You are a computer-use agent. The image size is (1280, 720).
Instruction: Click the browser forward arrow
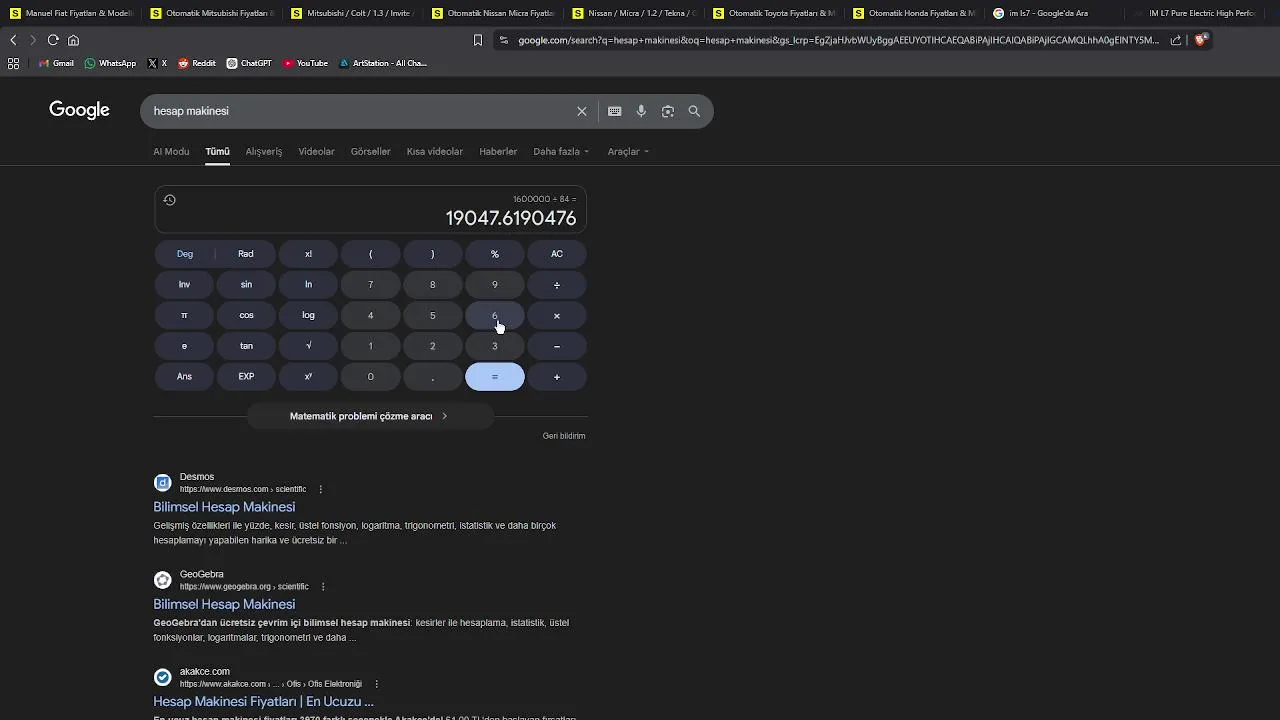32,40
